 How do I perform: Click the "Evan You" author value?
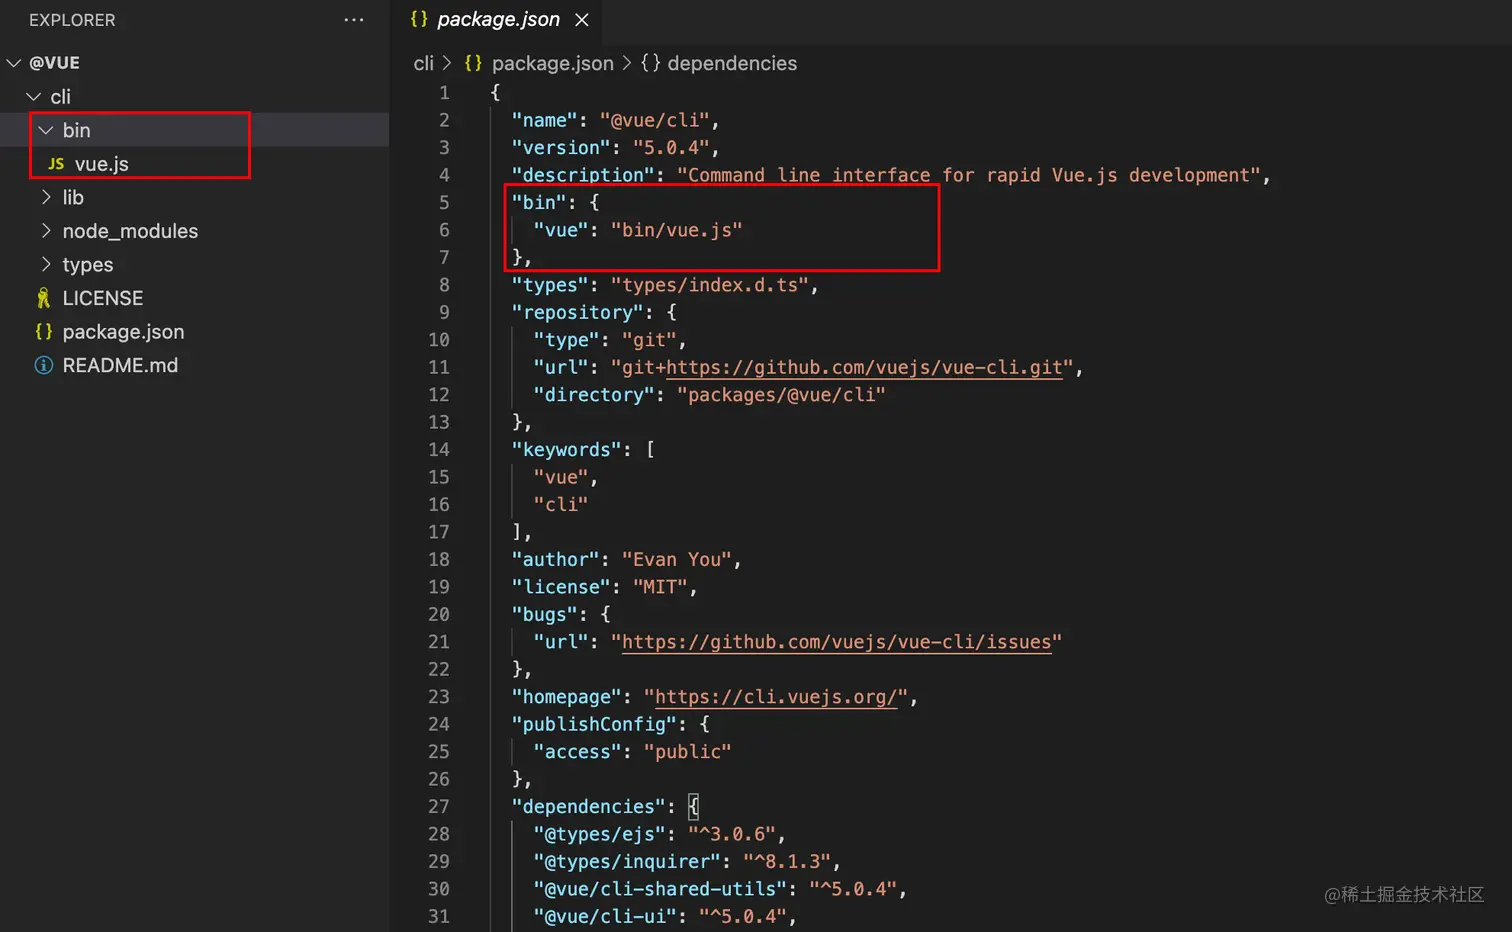tap(677, 560)
